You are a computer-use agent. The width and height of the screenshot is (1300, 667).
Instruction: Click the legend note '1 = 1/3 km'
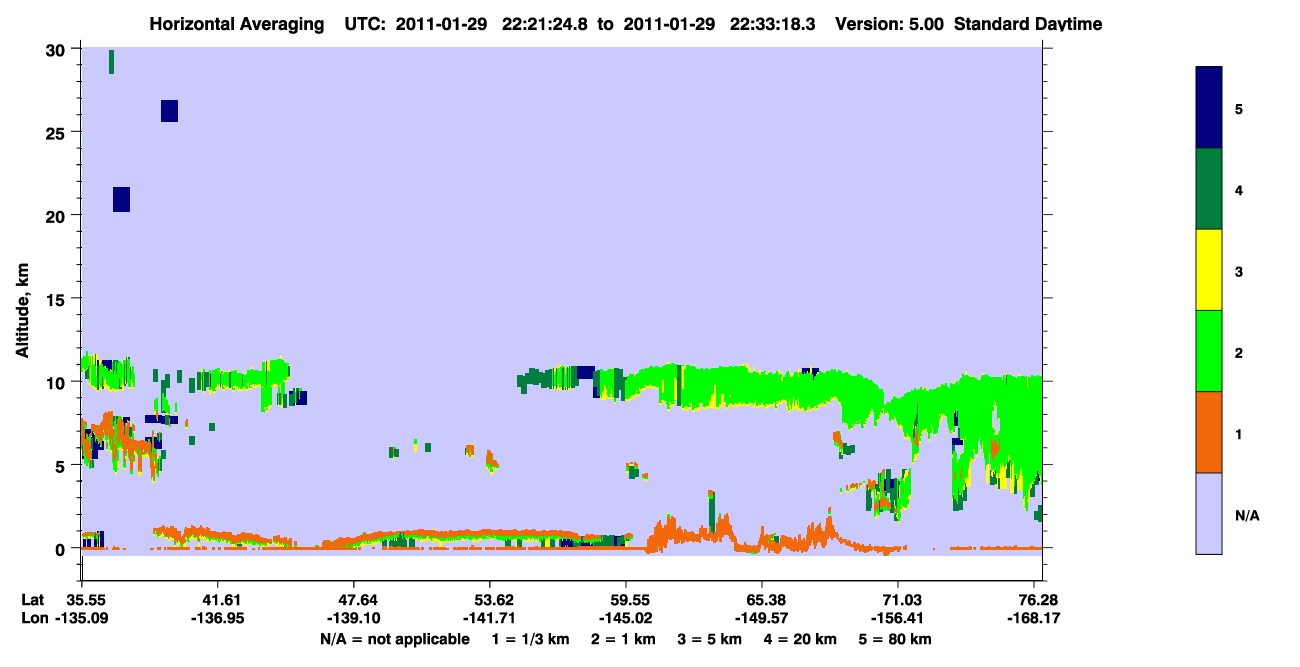[531, 639]
